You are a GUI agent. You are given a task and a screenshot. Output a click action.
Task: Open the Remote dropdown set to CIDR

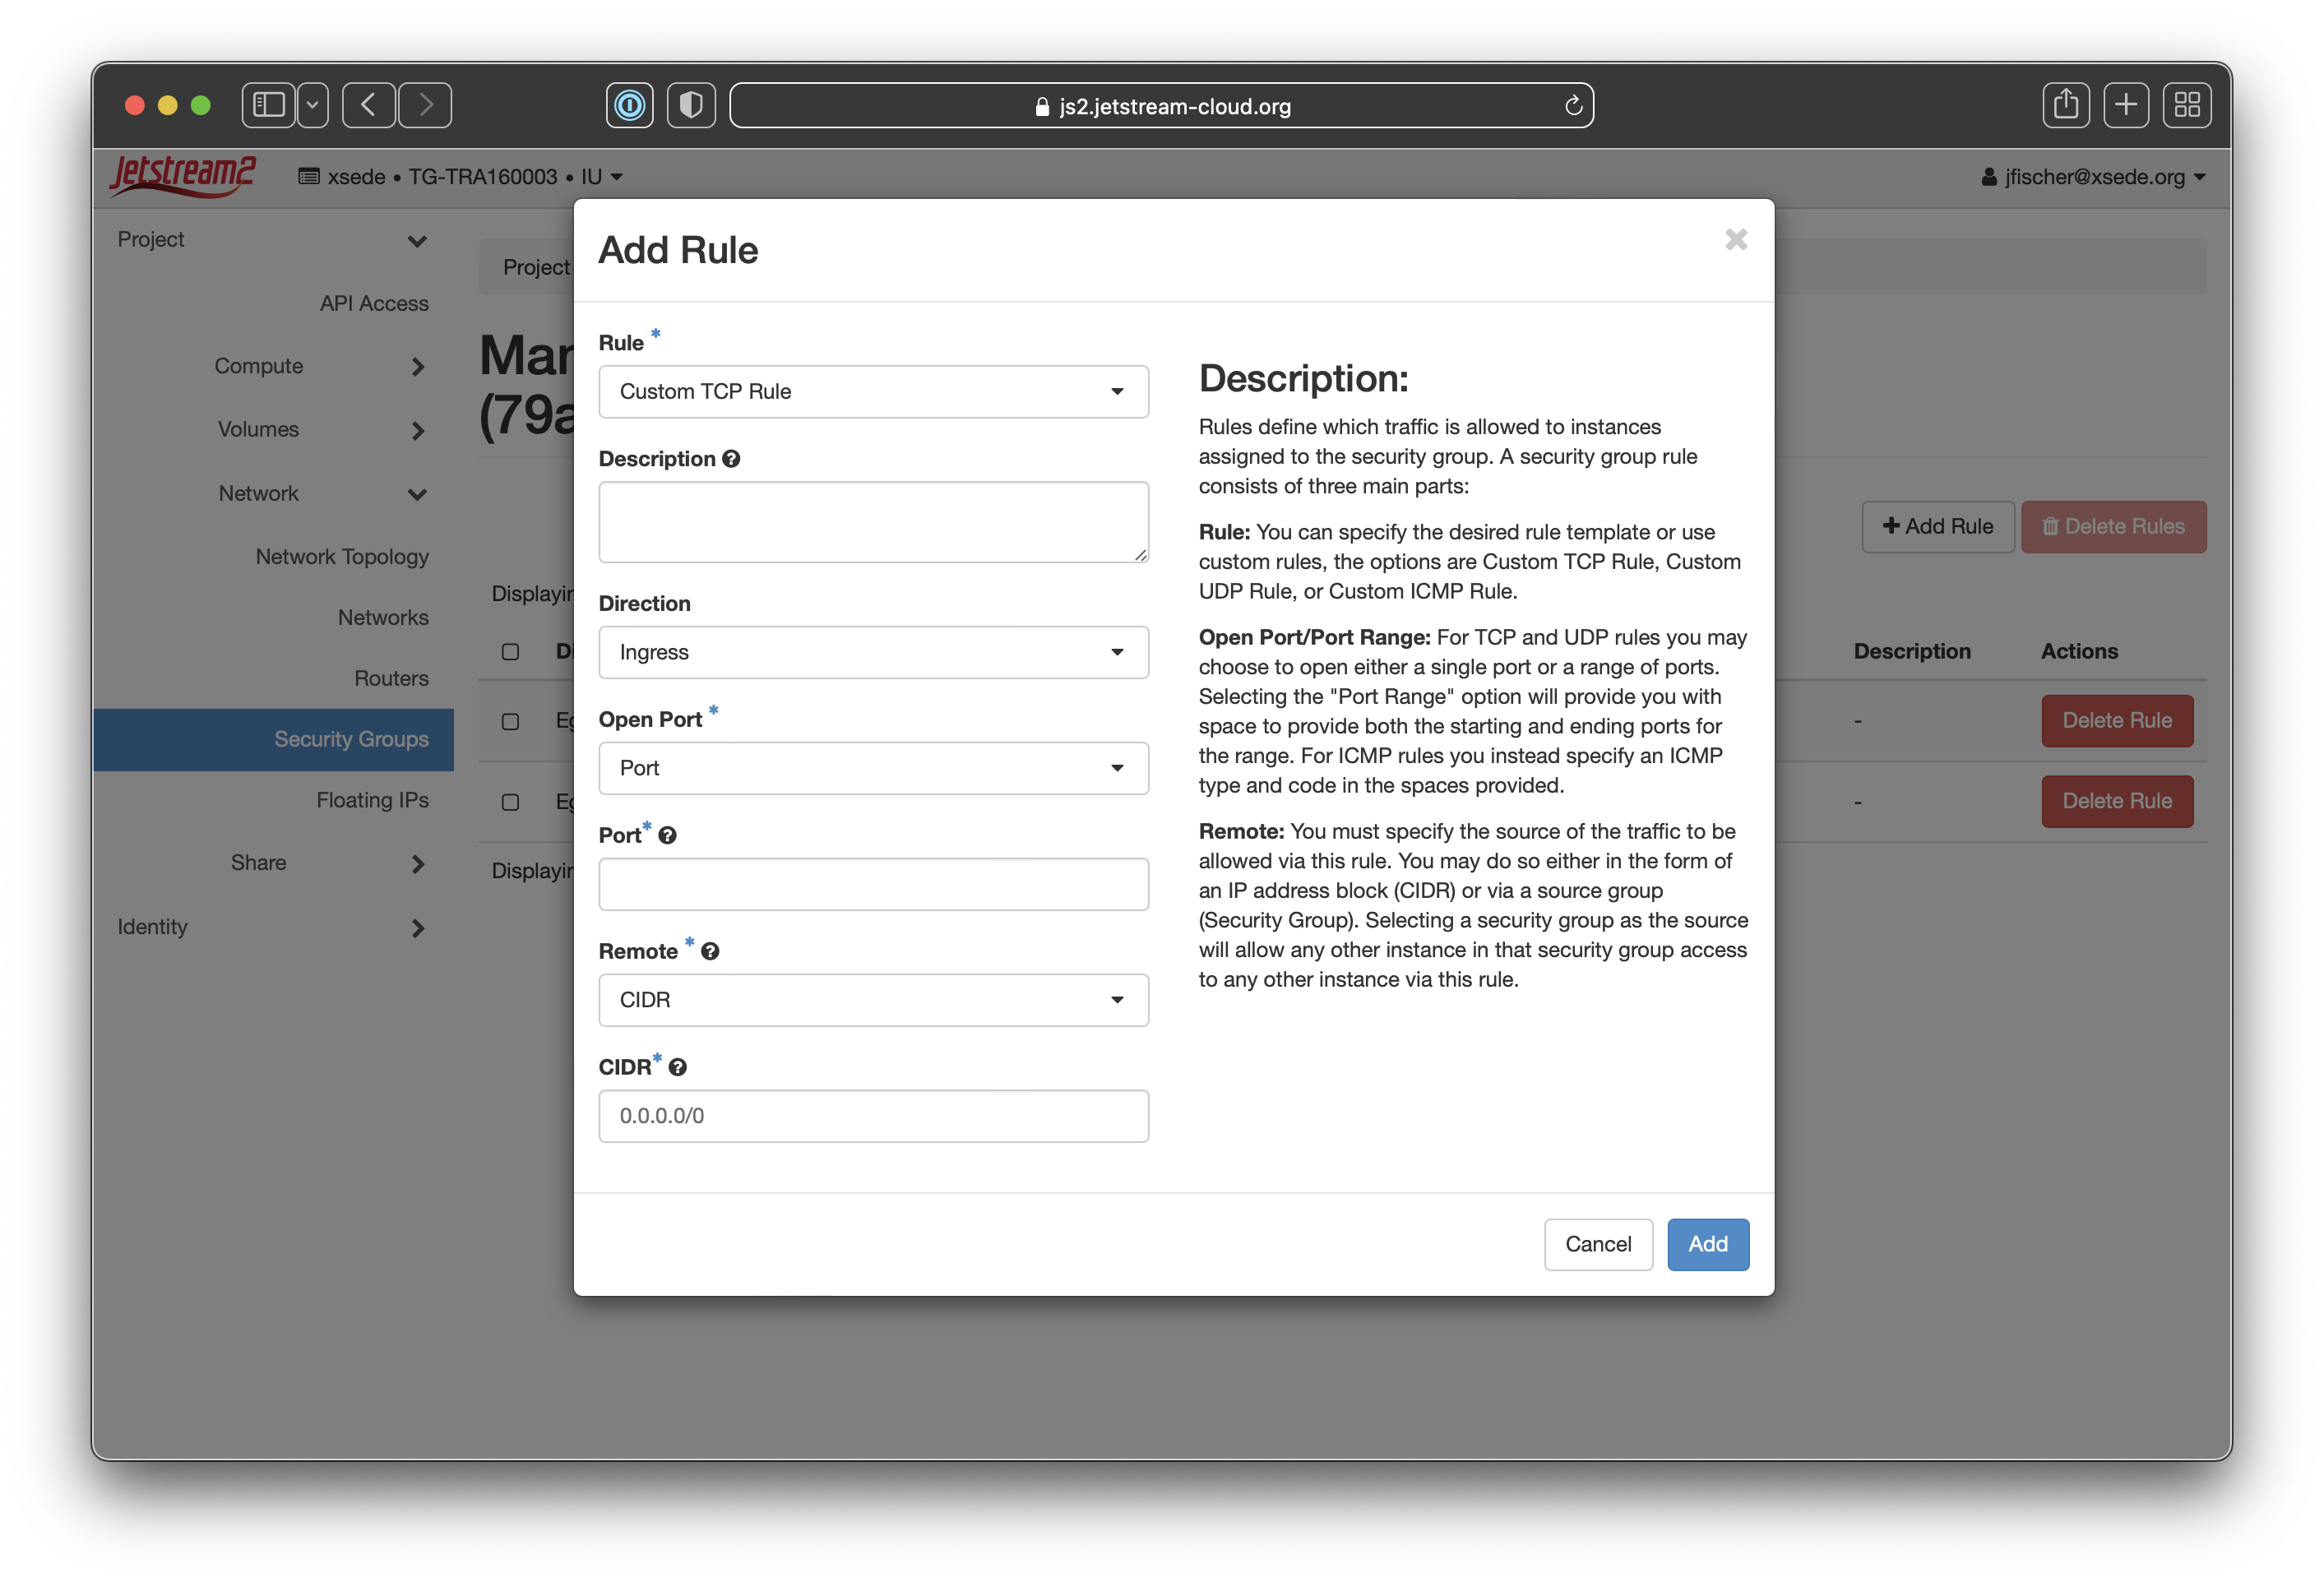click(x=873, y=1000)
